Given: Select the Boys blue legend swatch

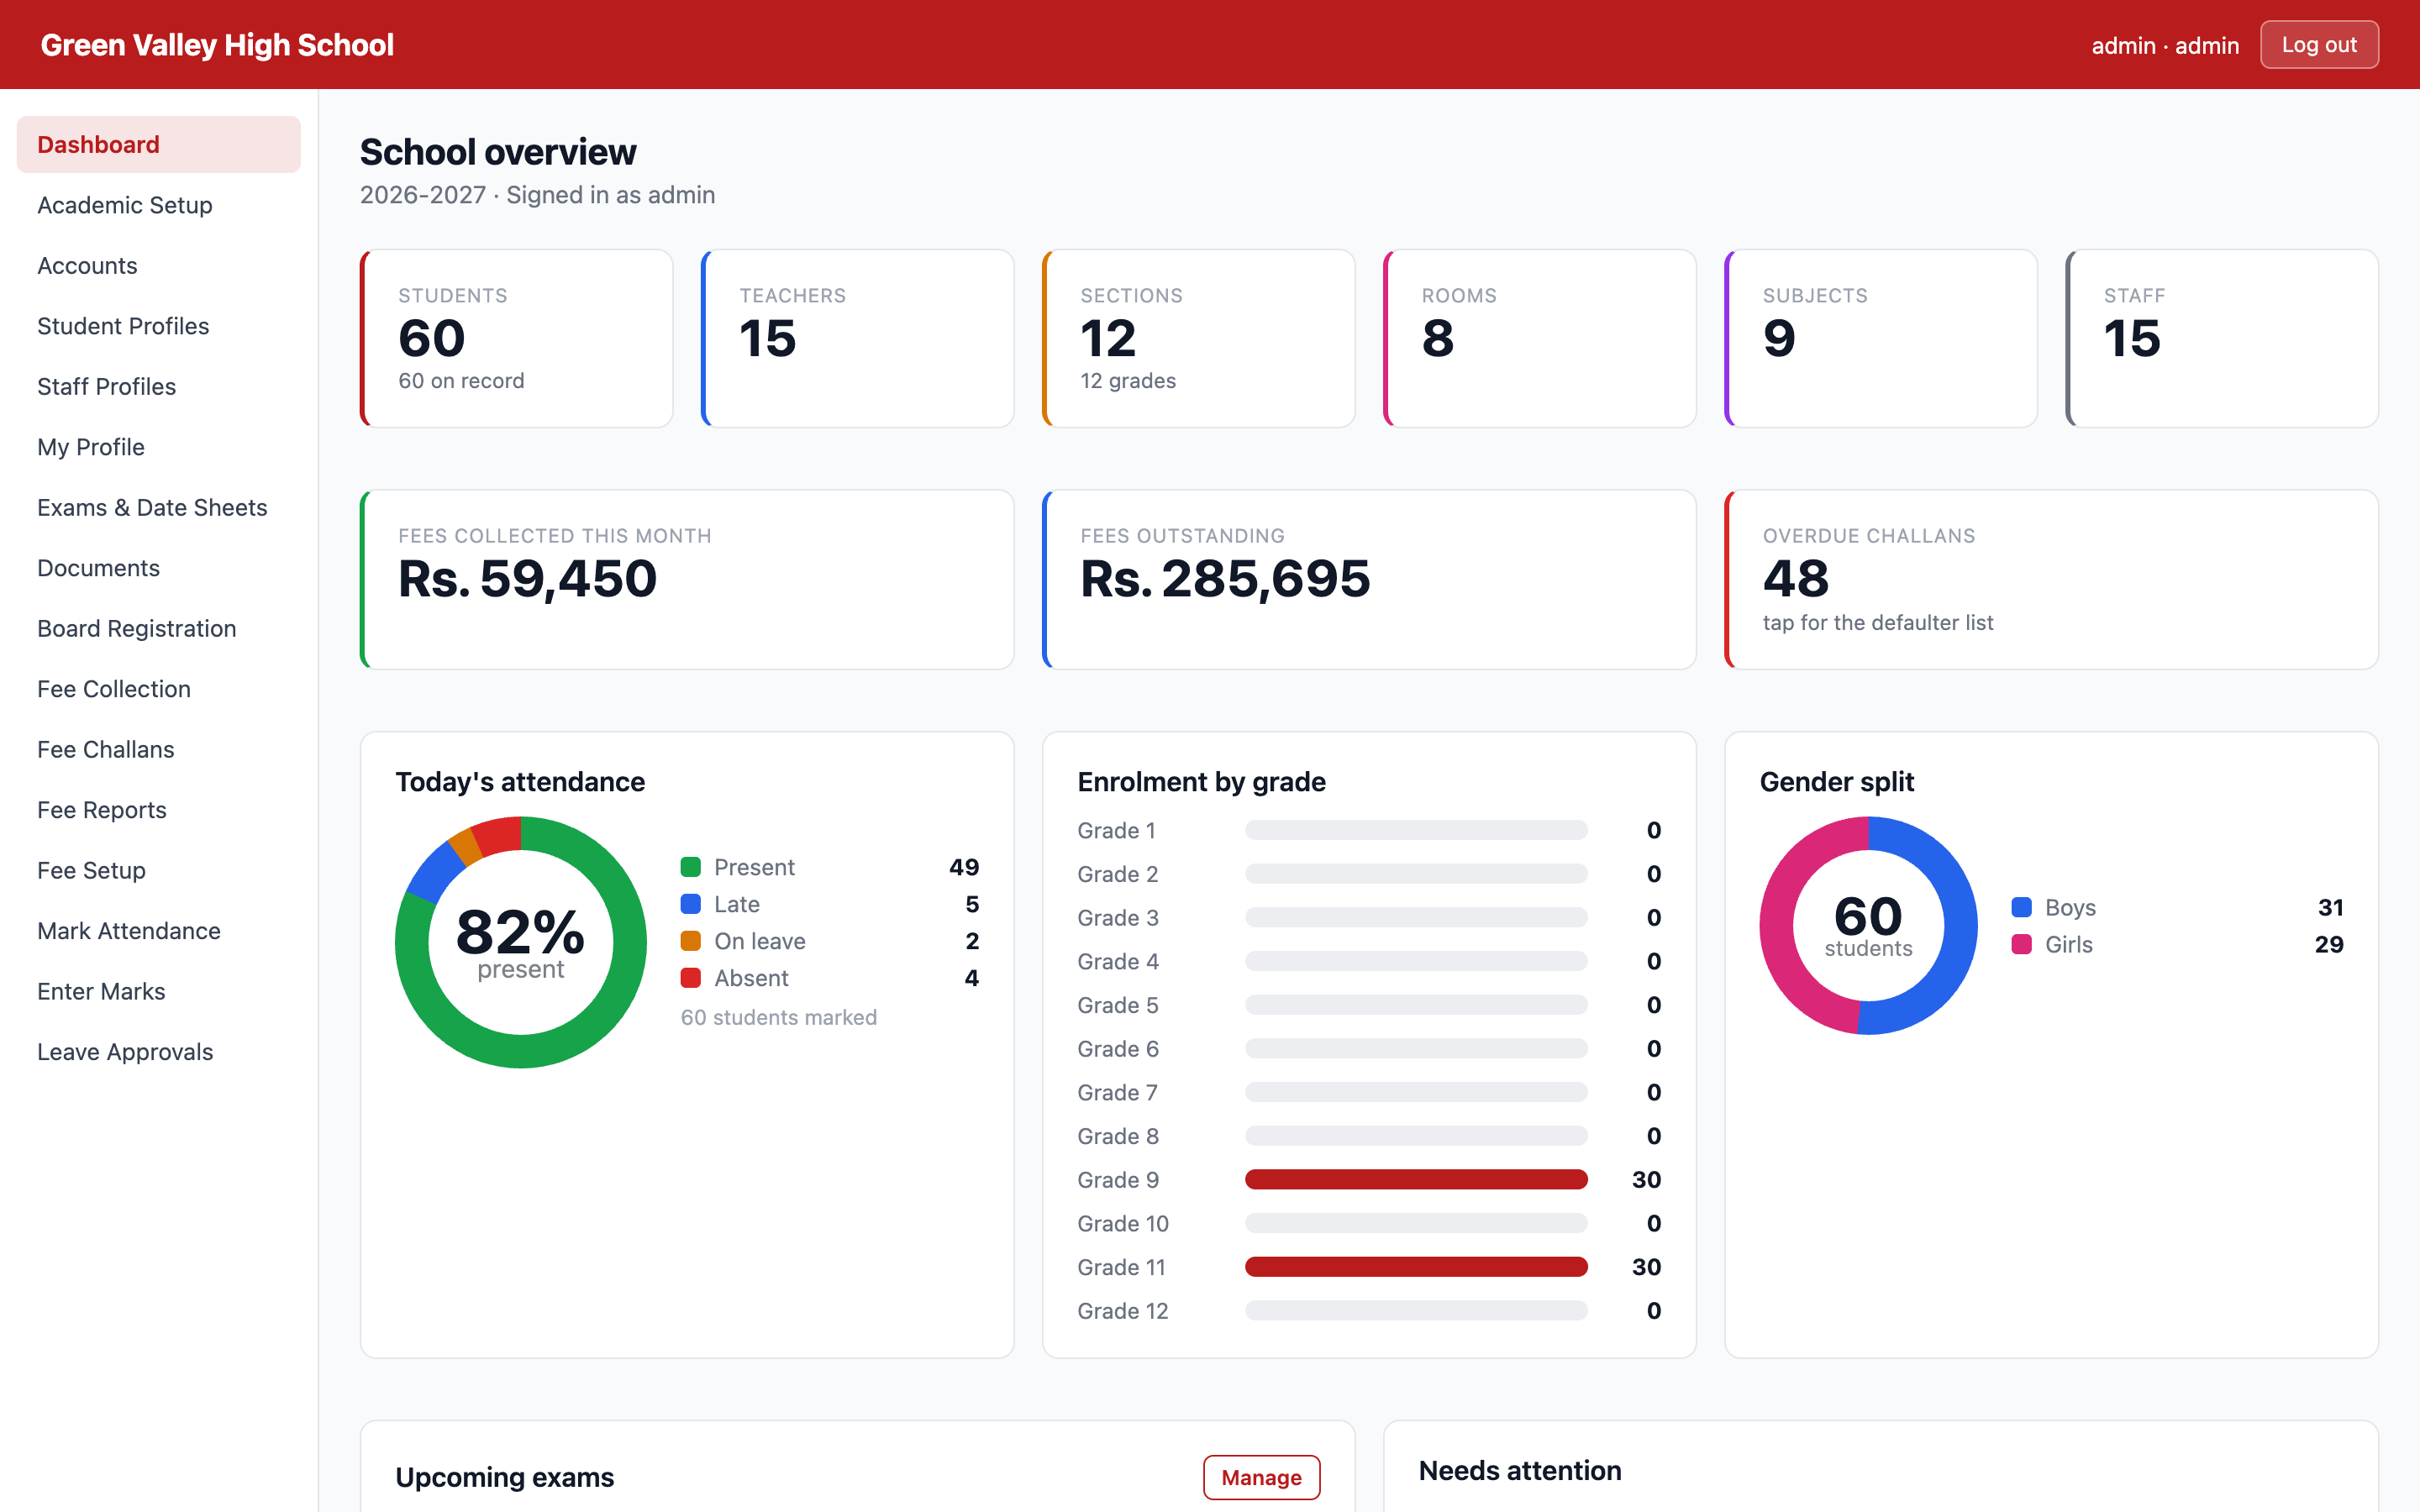Looking at the screenshot, I should [2021, 907].
